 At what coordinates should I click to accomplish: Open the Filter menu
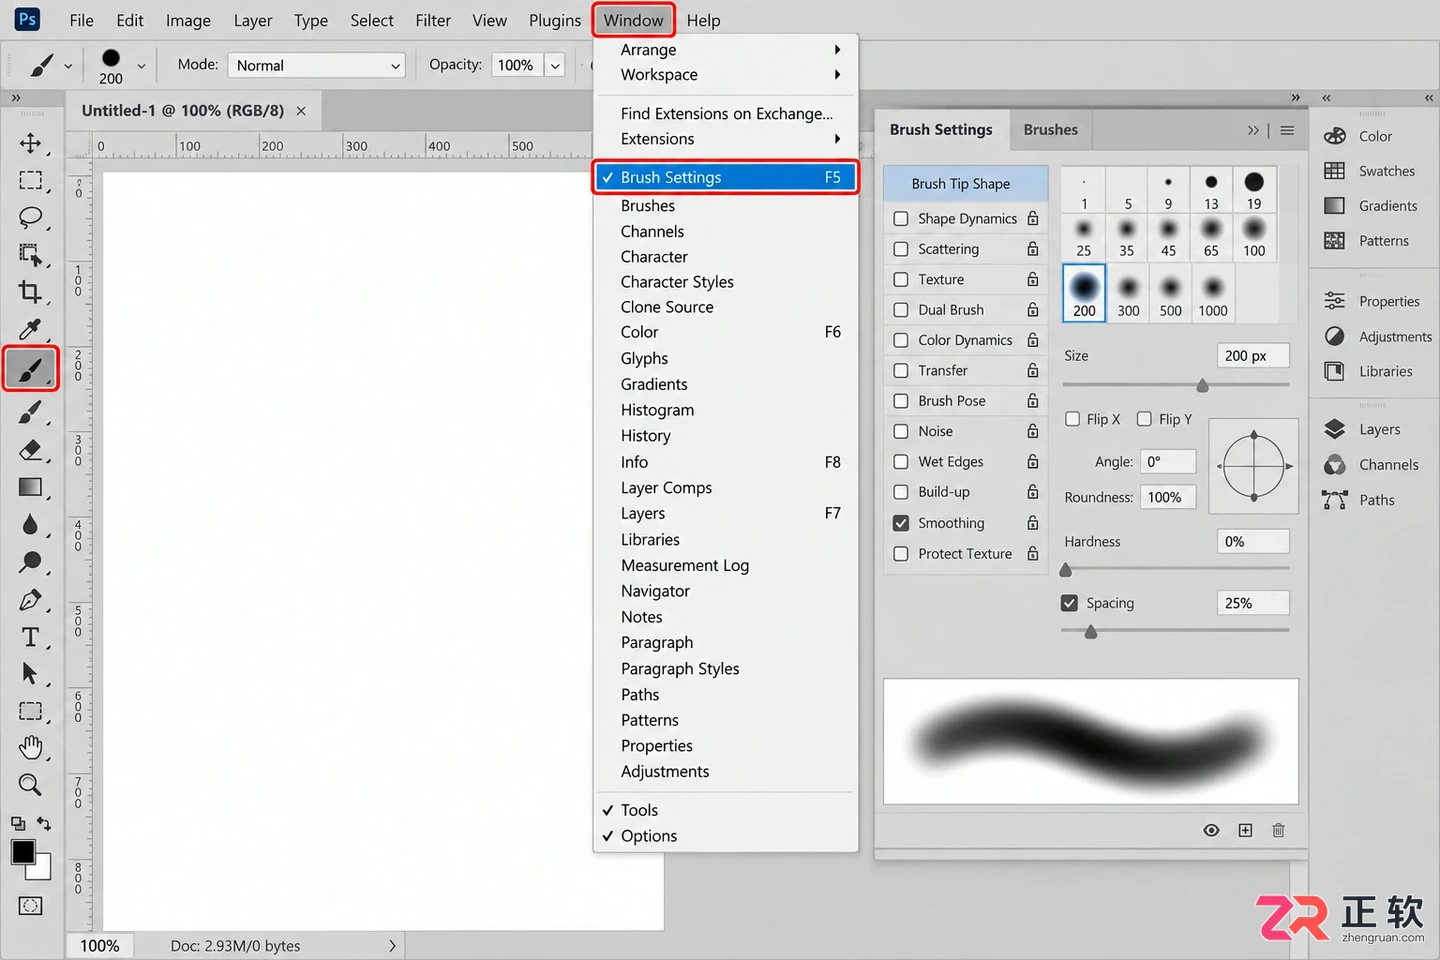(433, 20)
